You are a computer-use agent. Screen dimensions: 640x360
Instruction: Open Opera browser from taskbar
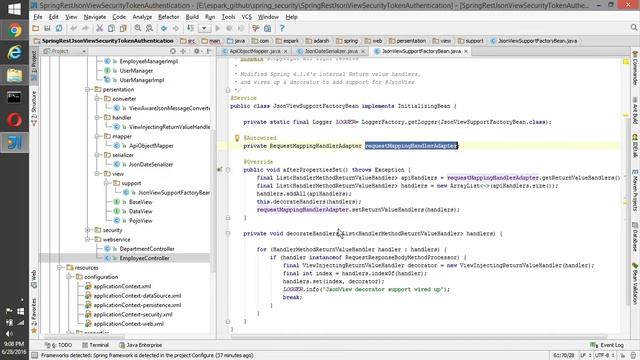[x=14, y=120]
